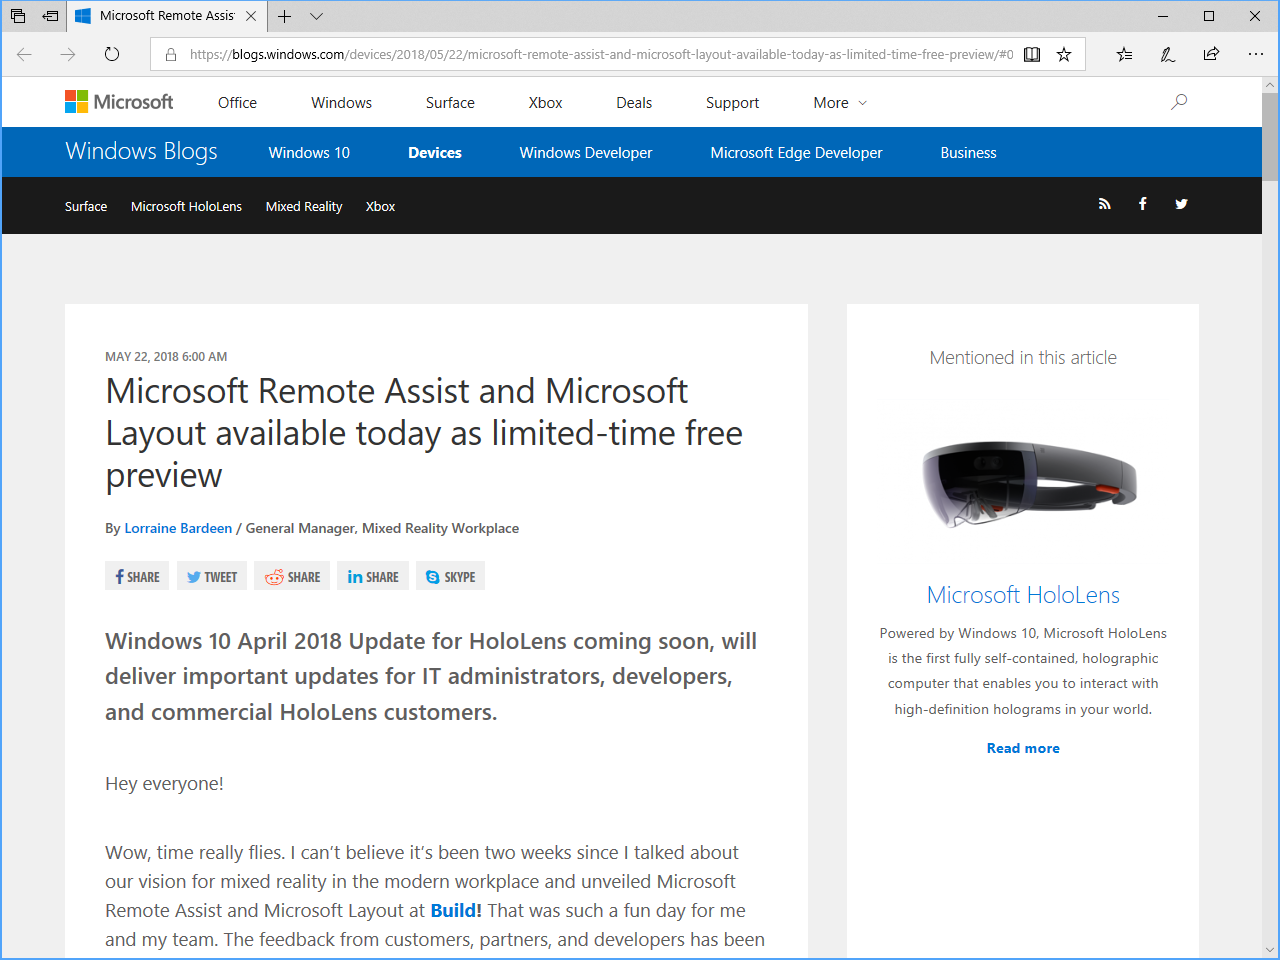
Task: Click Read more about HoloLens
Action: coord(1023,748)
